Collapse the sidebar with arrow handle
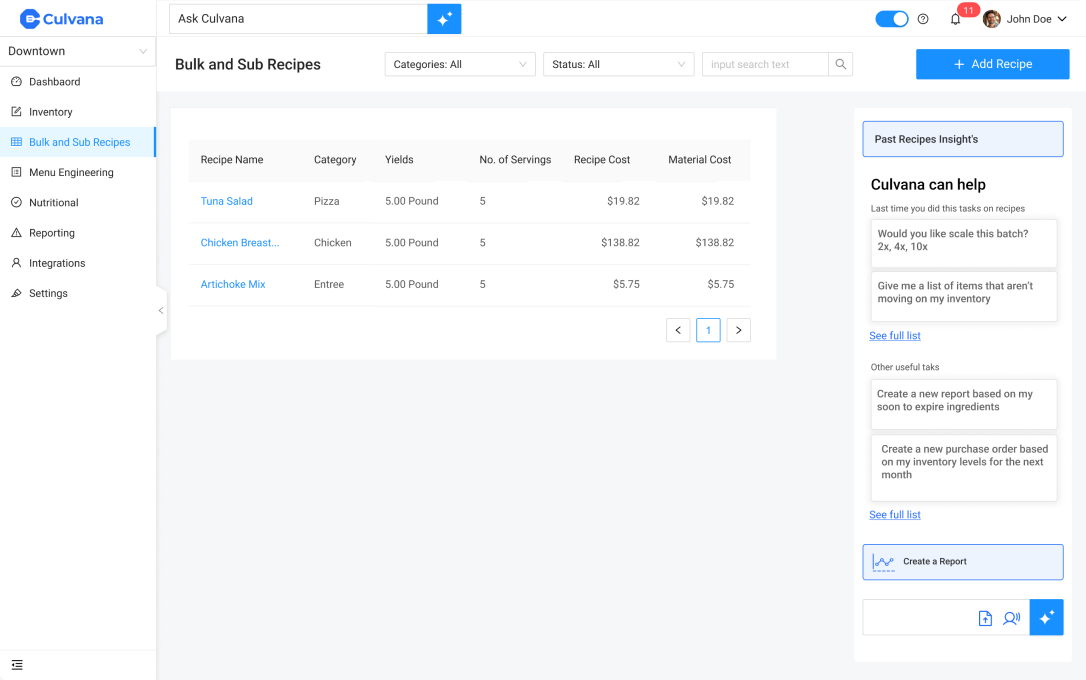This screenshot has height=680, width=1086. (160, 310)
